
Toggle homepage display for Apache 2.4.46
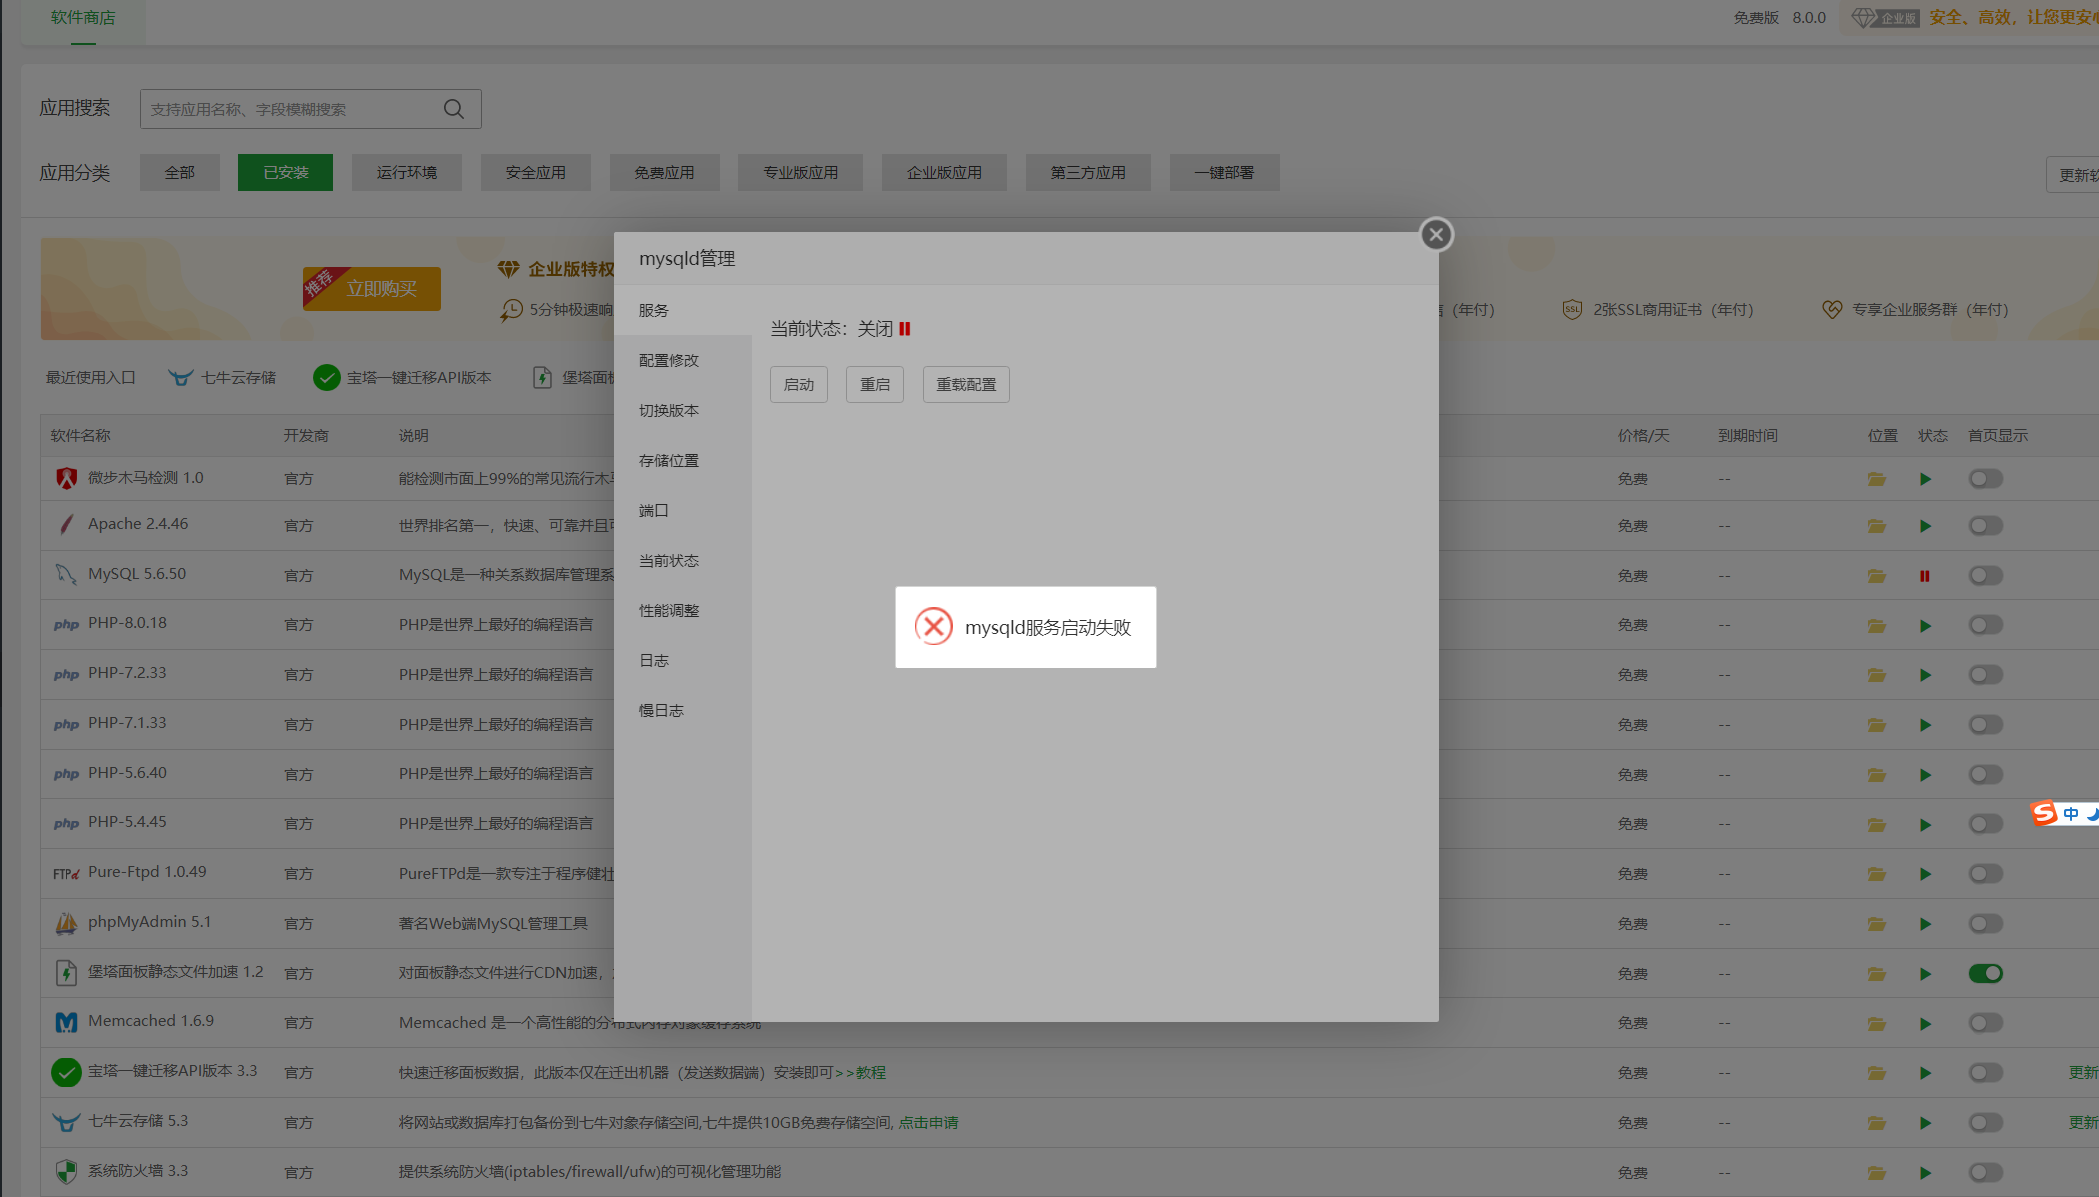(x=1986, y=526)
